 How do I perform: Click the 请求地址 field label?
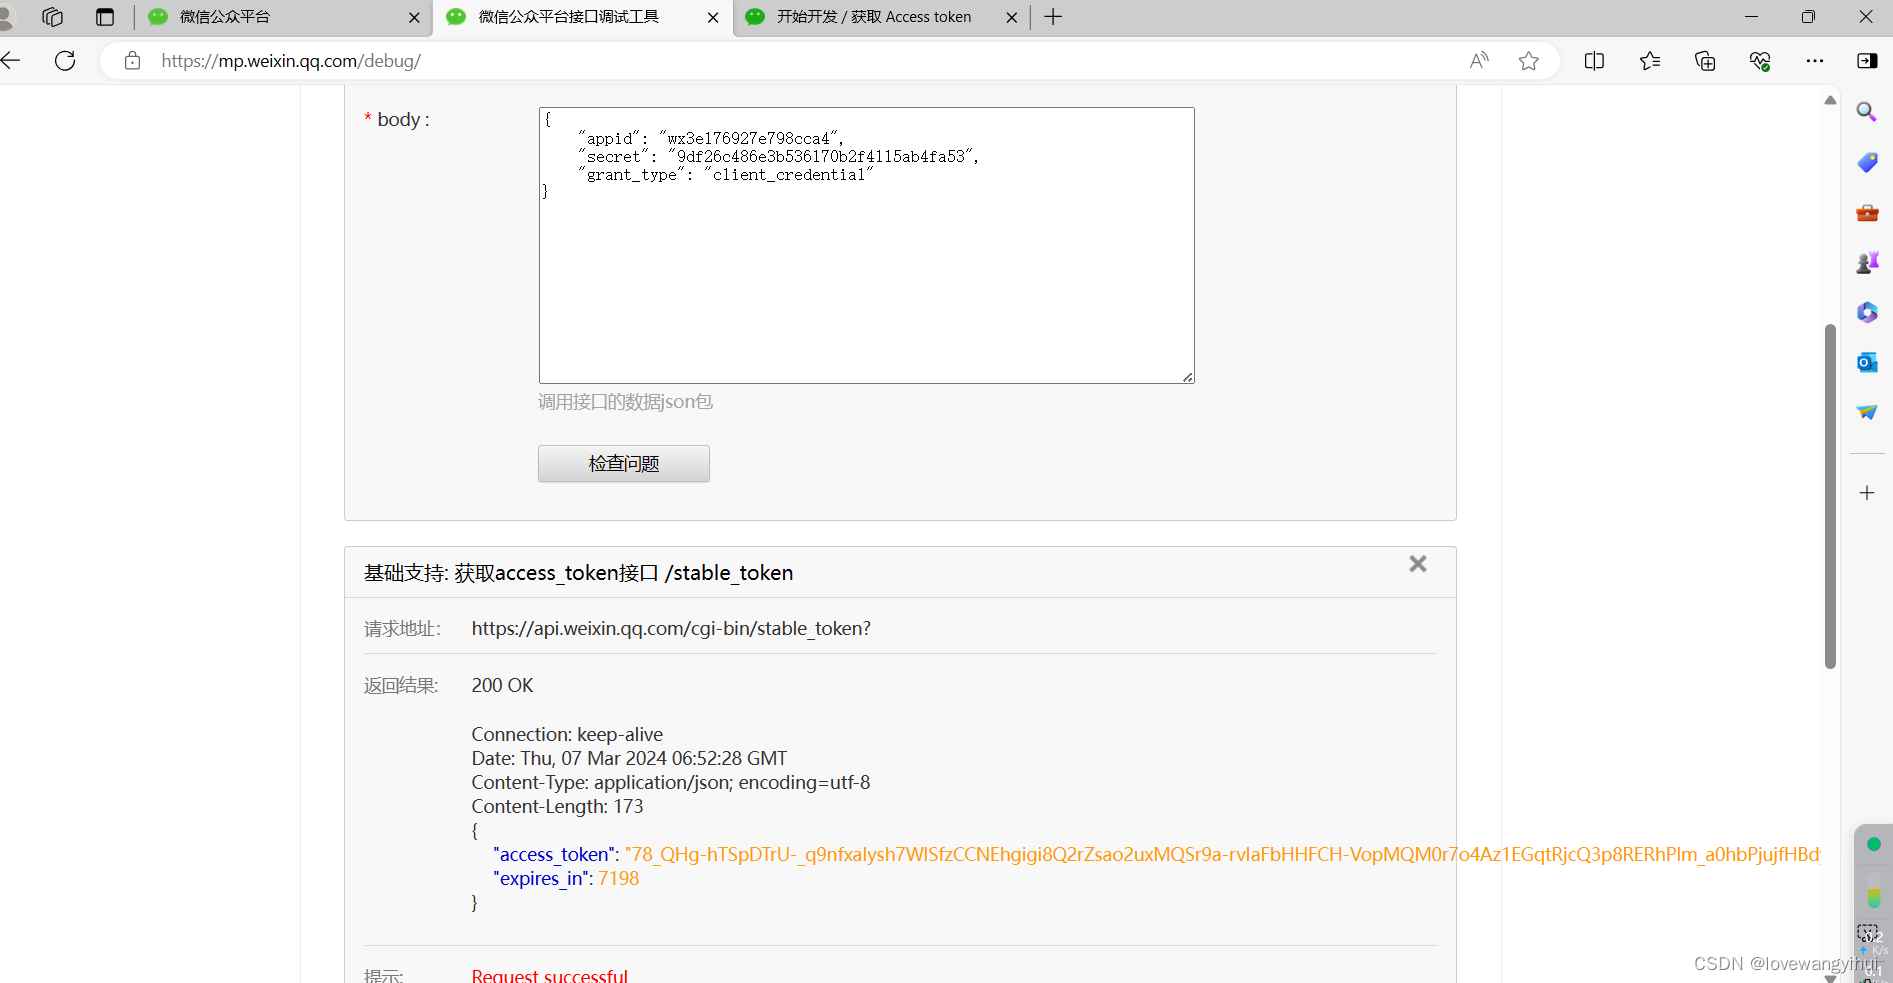(402, 628)
